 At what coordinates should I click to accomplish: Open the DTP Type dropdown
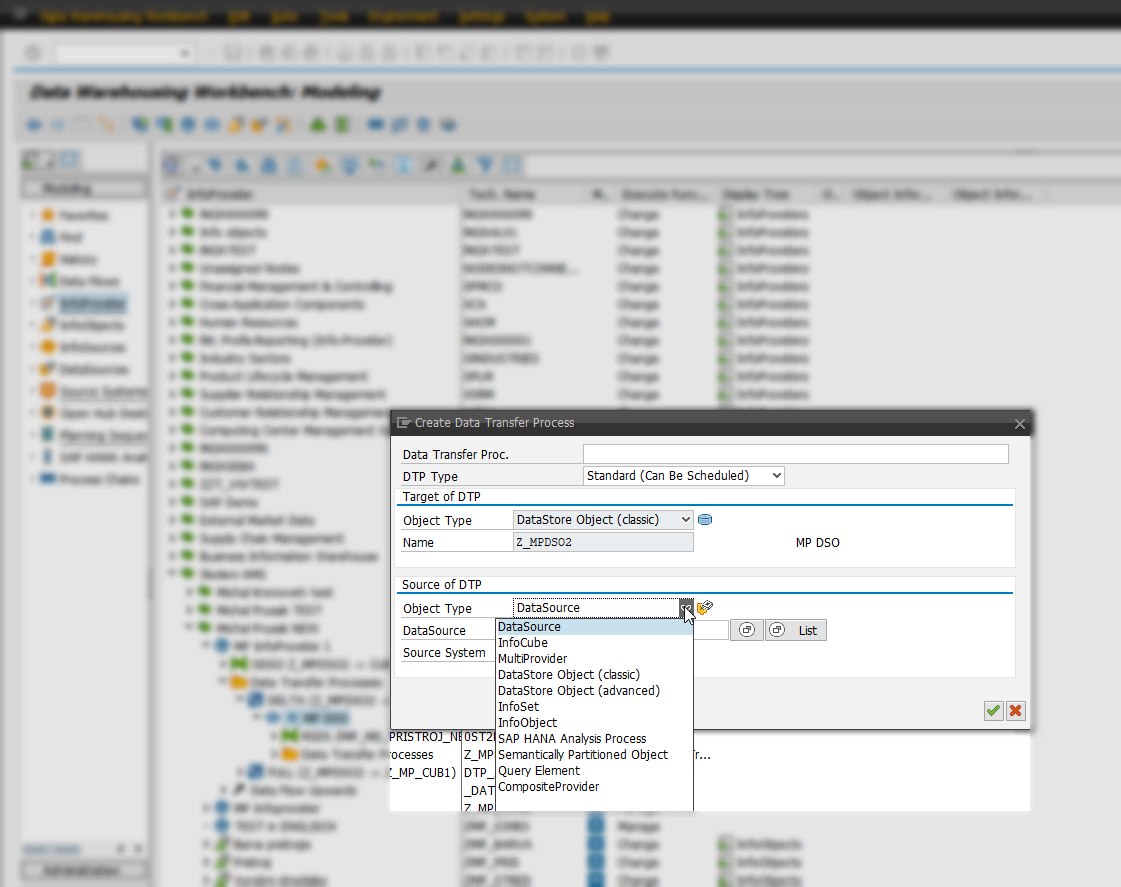click(x=779, y=475)
